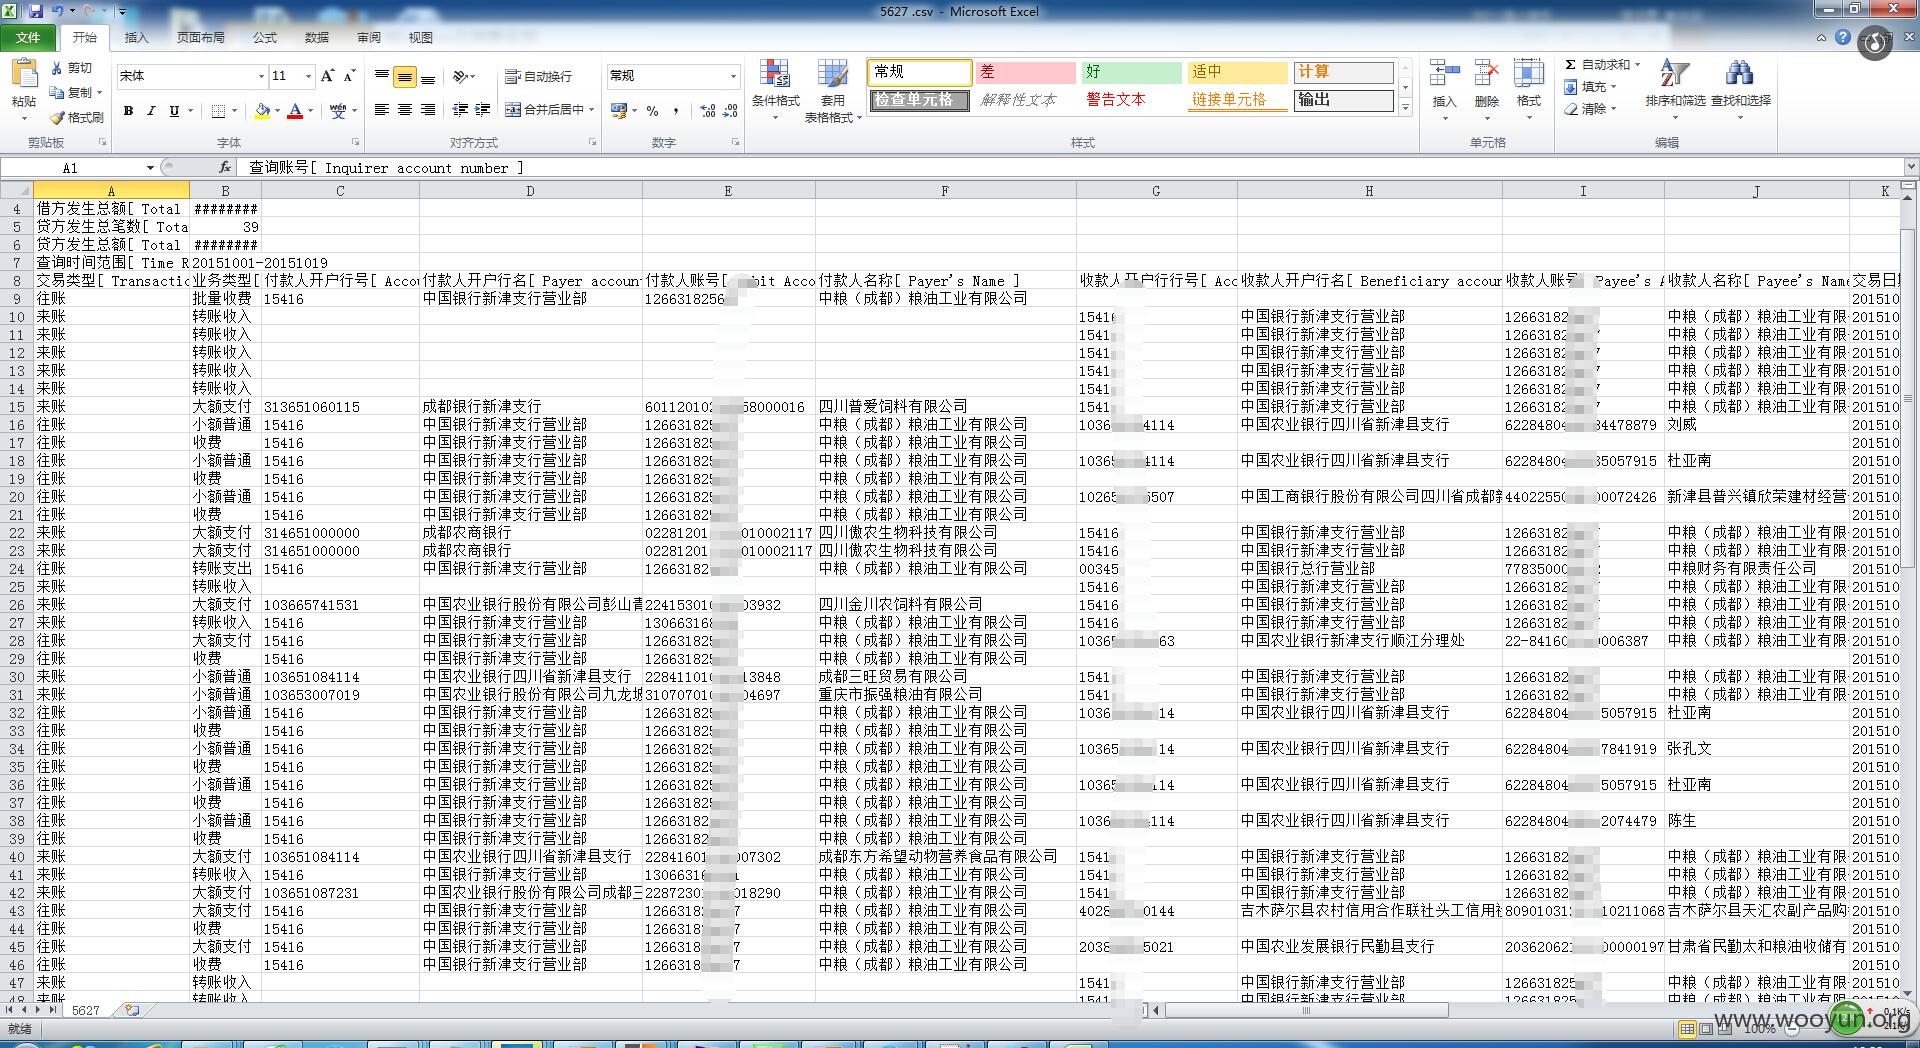Expand the Font Color dropdown arrow
1920x1048 pixels.
click(311, 111)
